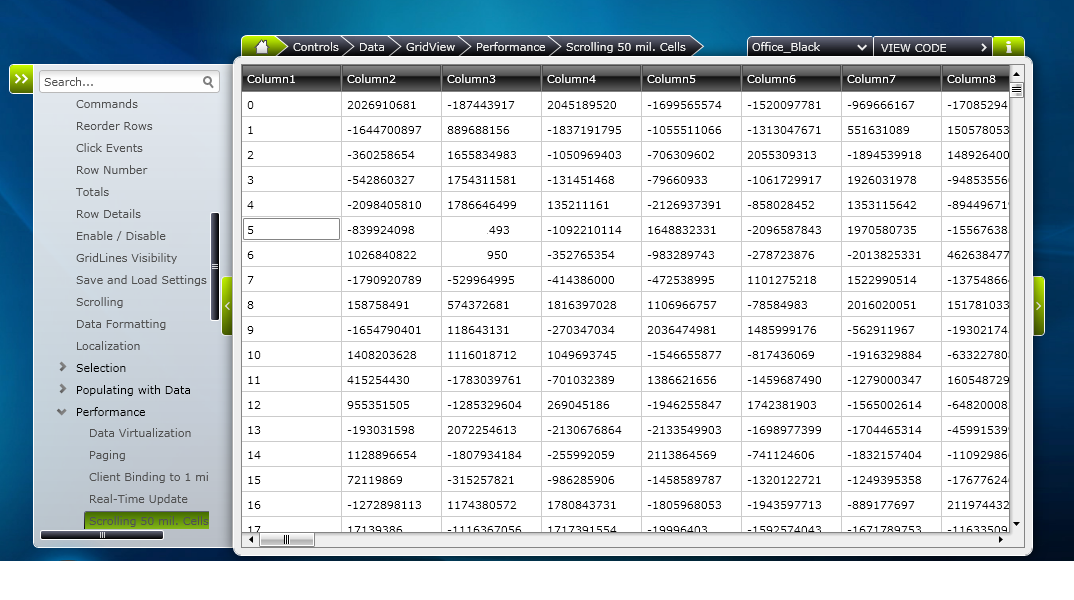Image resolution: width=1074 pixels, height=600 pixels.
Task: Click the left green navigation arrow
Action: (227, 306)
